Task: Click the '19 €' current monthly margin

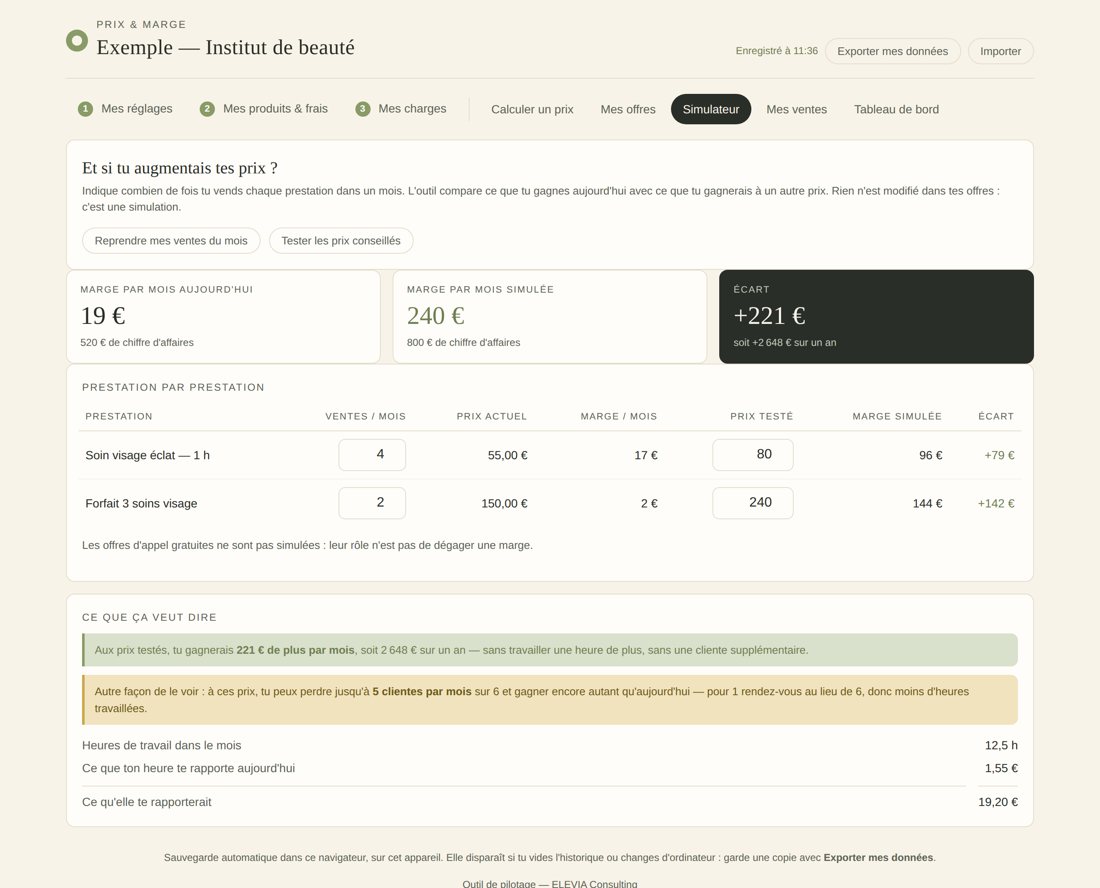Action: pos(103,316)
